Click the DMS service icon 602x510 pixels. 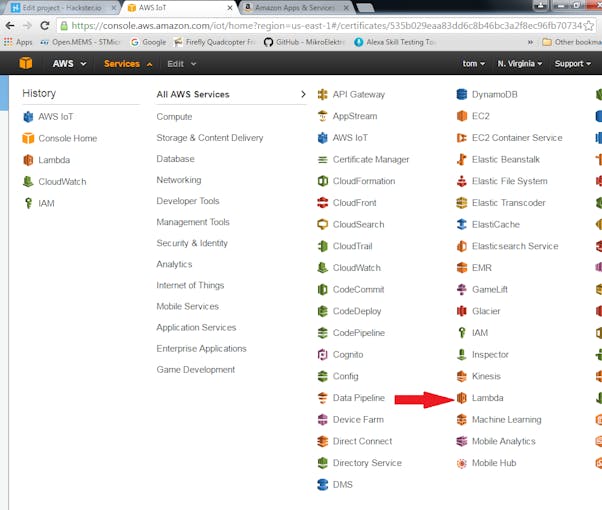coord(322,485)
